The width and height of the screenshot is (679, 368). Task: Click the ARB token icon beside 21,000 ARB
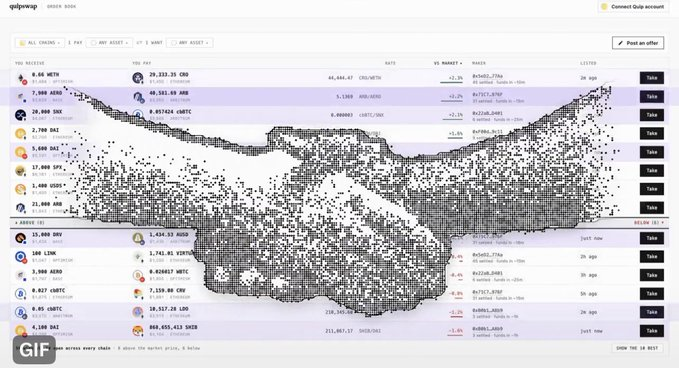tap(20, 208)
